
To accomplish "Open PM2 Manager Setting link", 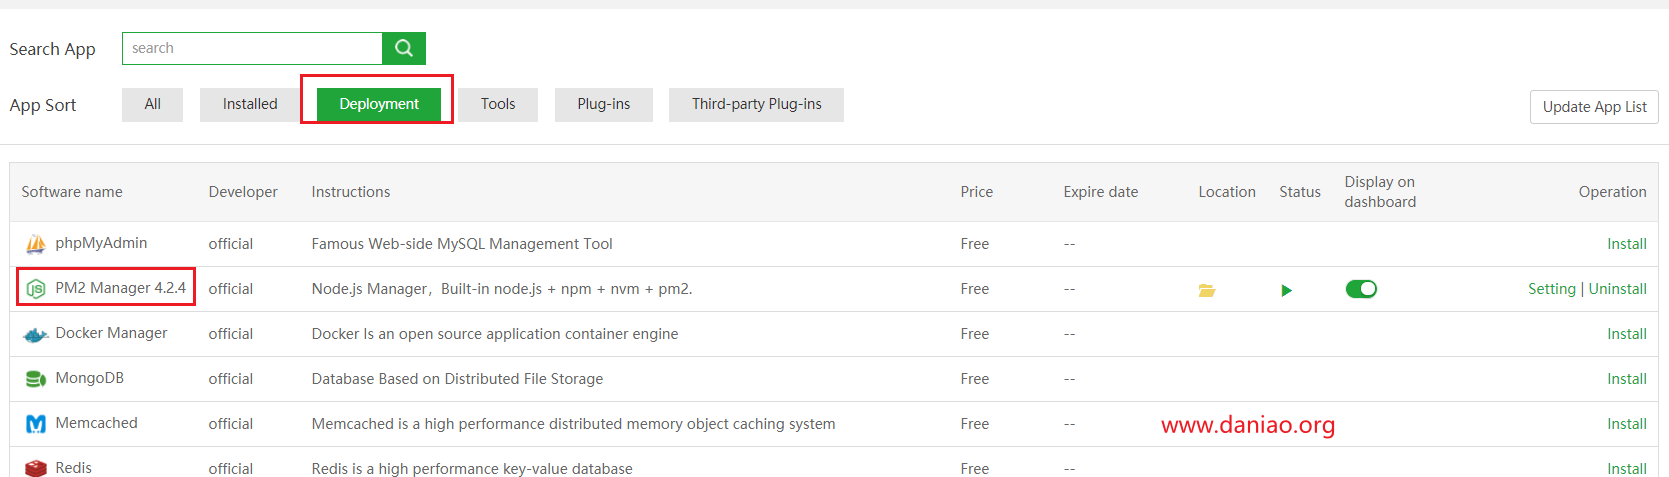I will coord(1551,289).
